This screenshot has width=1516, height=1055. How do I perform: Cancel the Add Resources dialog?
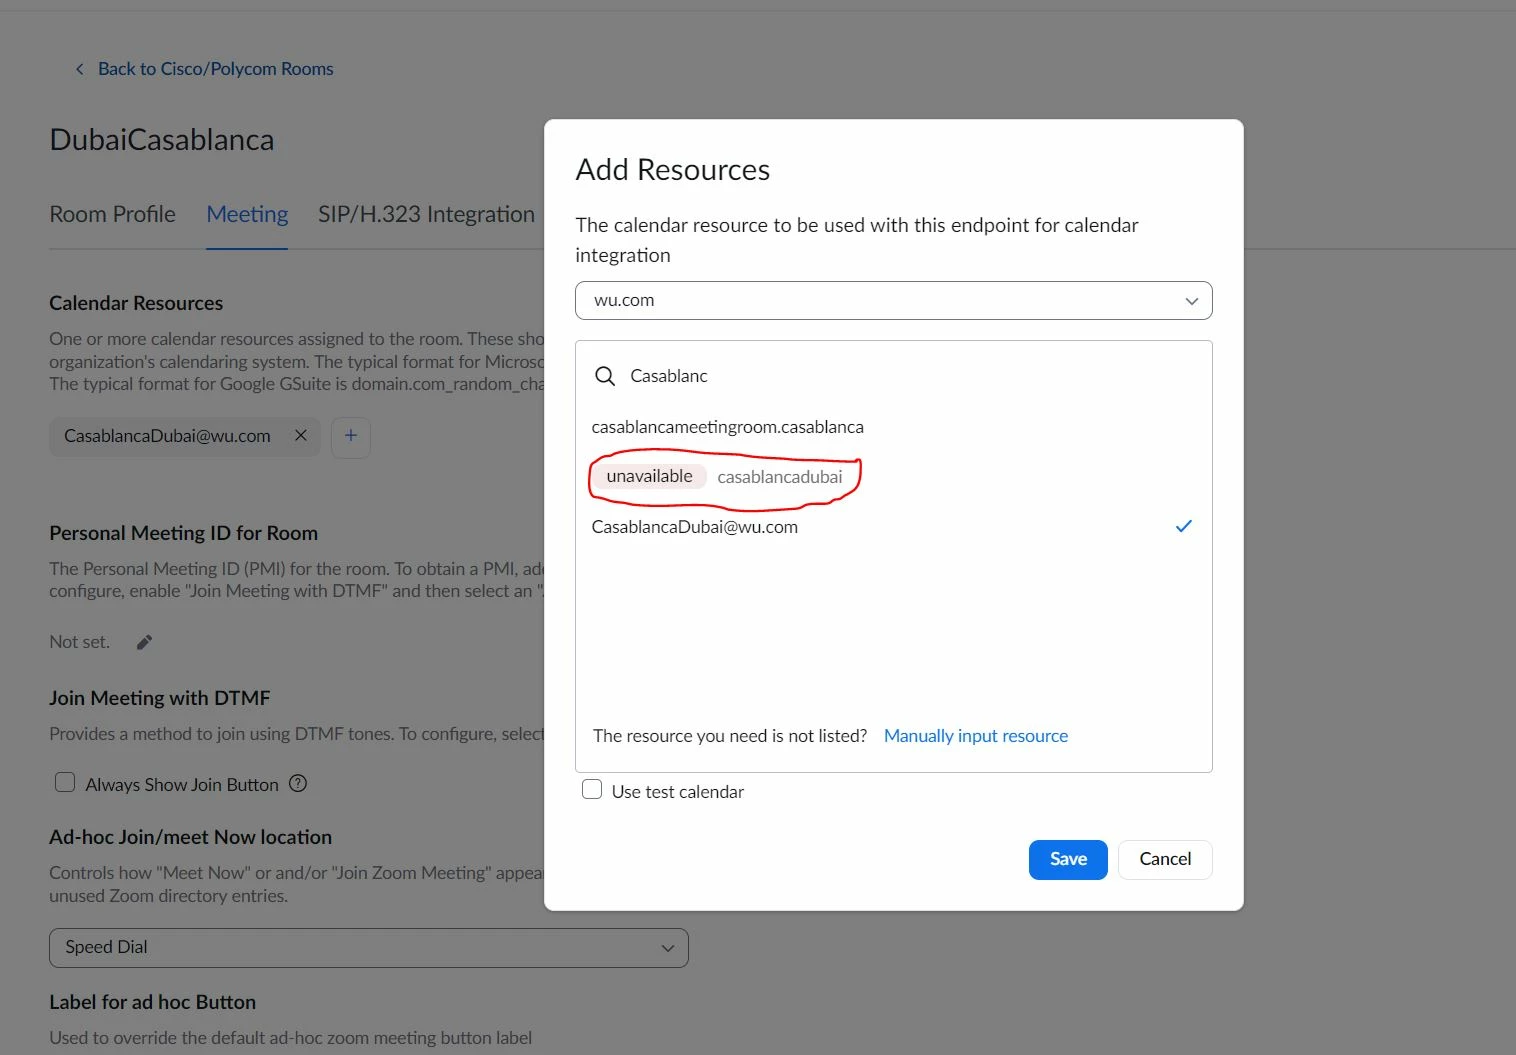click(1165, 860)
